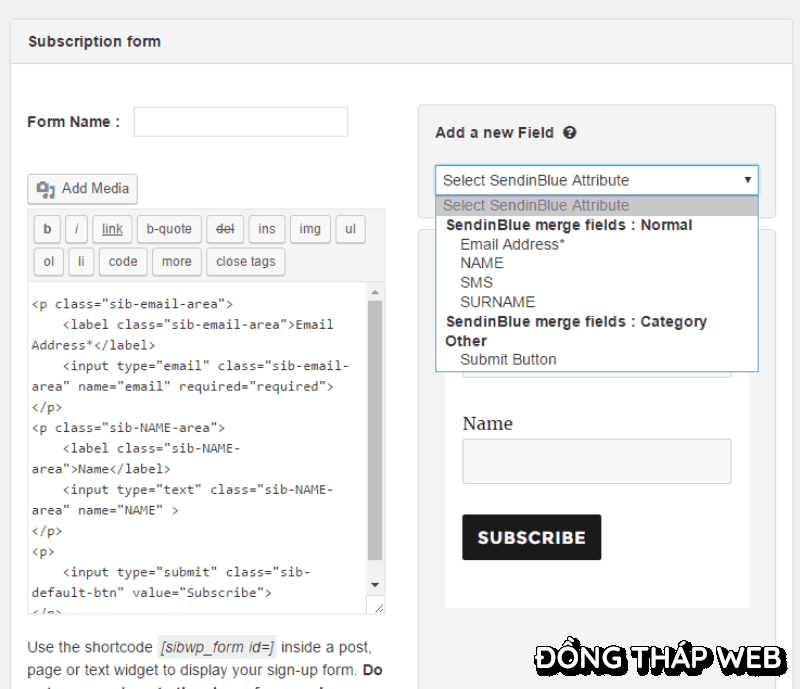Collapse the Select SendinBlue Attribute dropdown
Screen dimensions: 800x689
pyautogui.click(x=597, y=180)
